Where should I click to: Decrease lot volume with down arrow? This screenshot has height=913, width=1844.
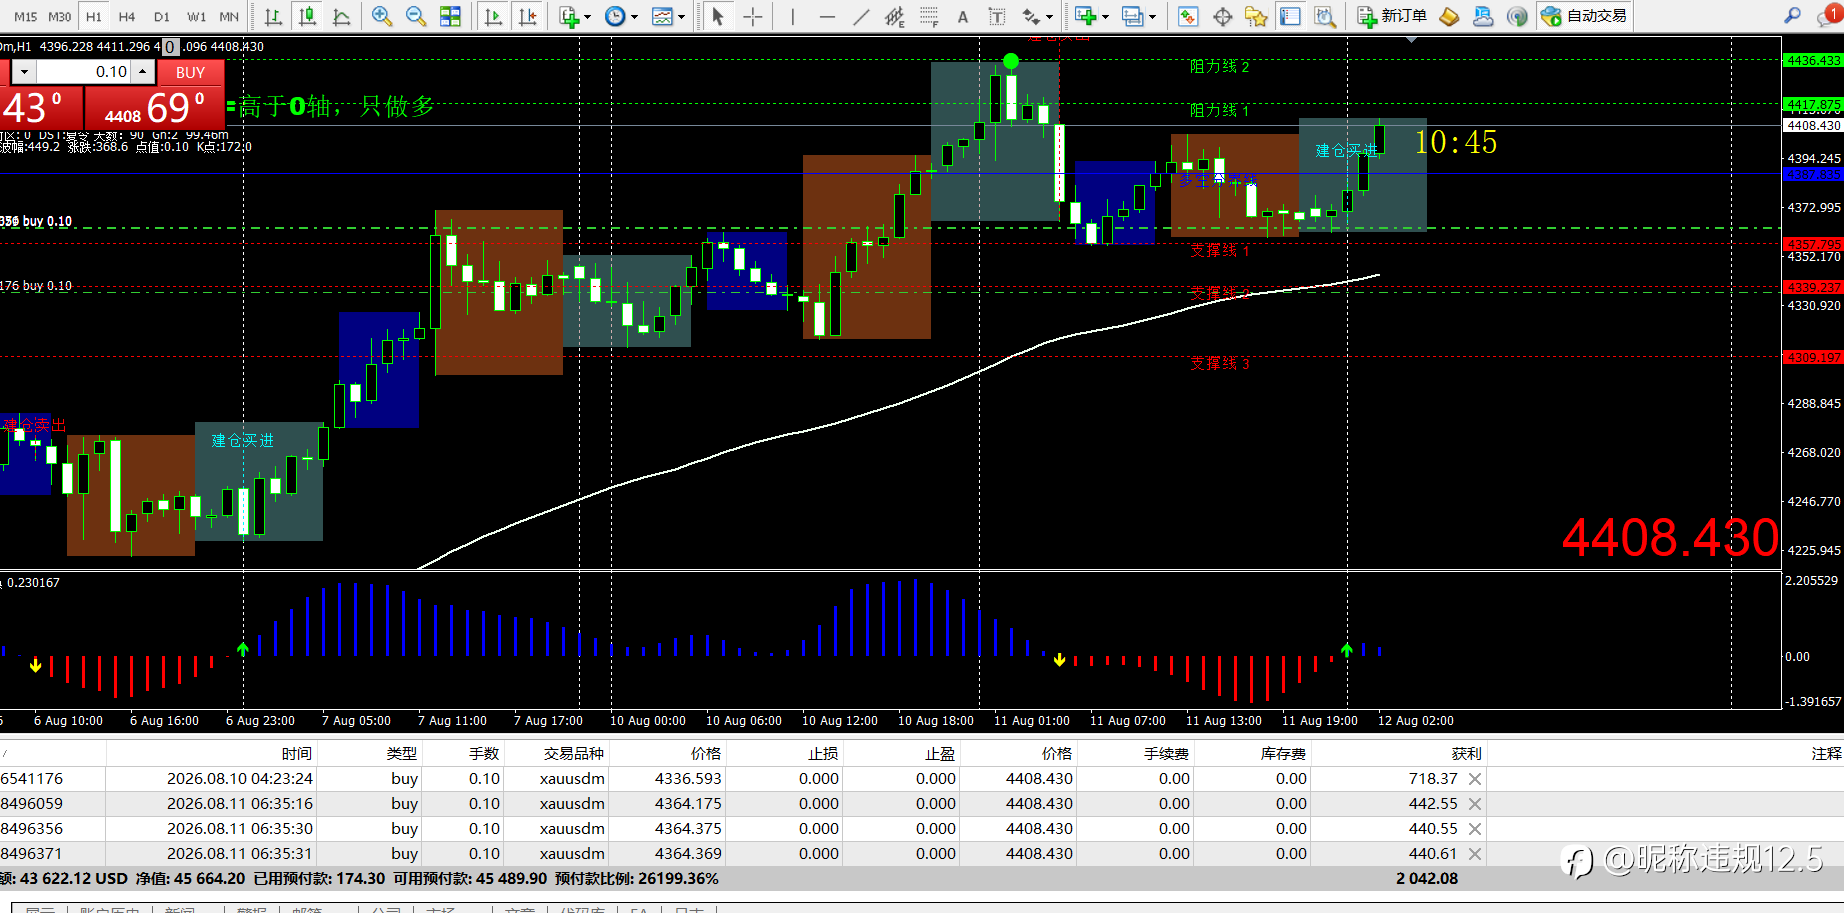click(24, 72)
